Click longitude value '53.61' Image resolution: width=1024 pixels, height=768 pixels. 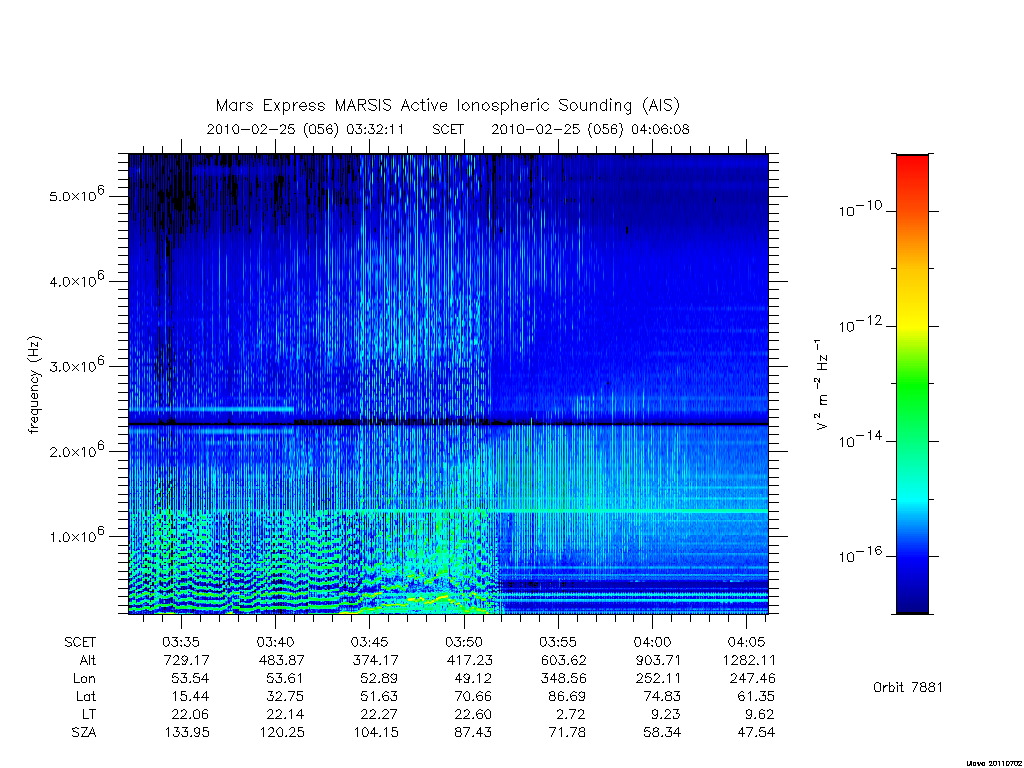click(285, 679)
